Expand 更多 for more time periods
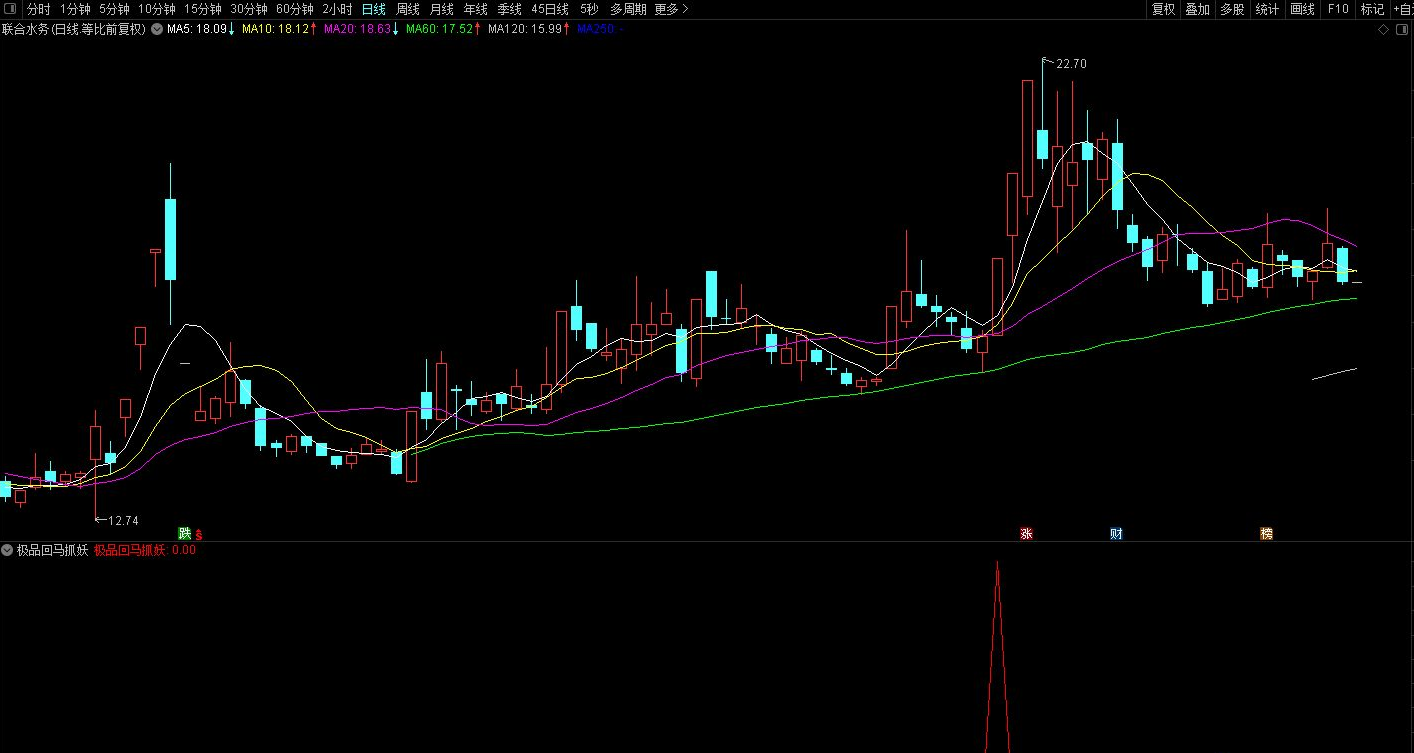Screen dimensions: 1414x753 (671, 9)
